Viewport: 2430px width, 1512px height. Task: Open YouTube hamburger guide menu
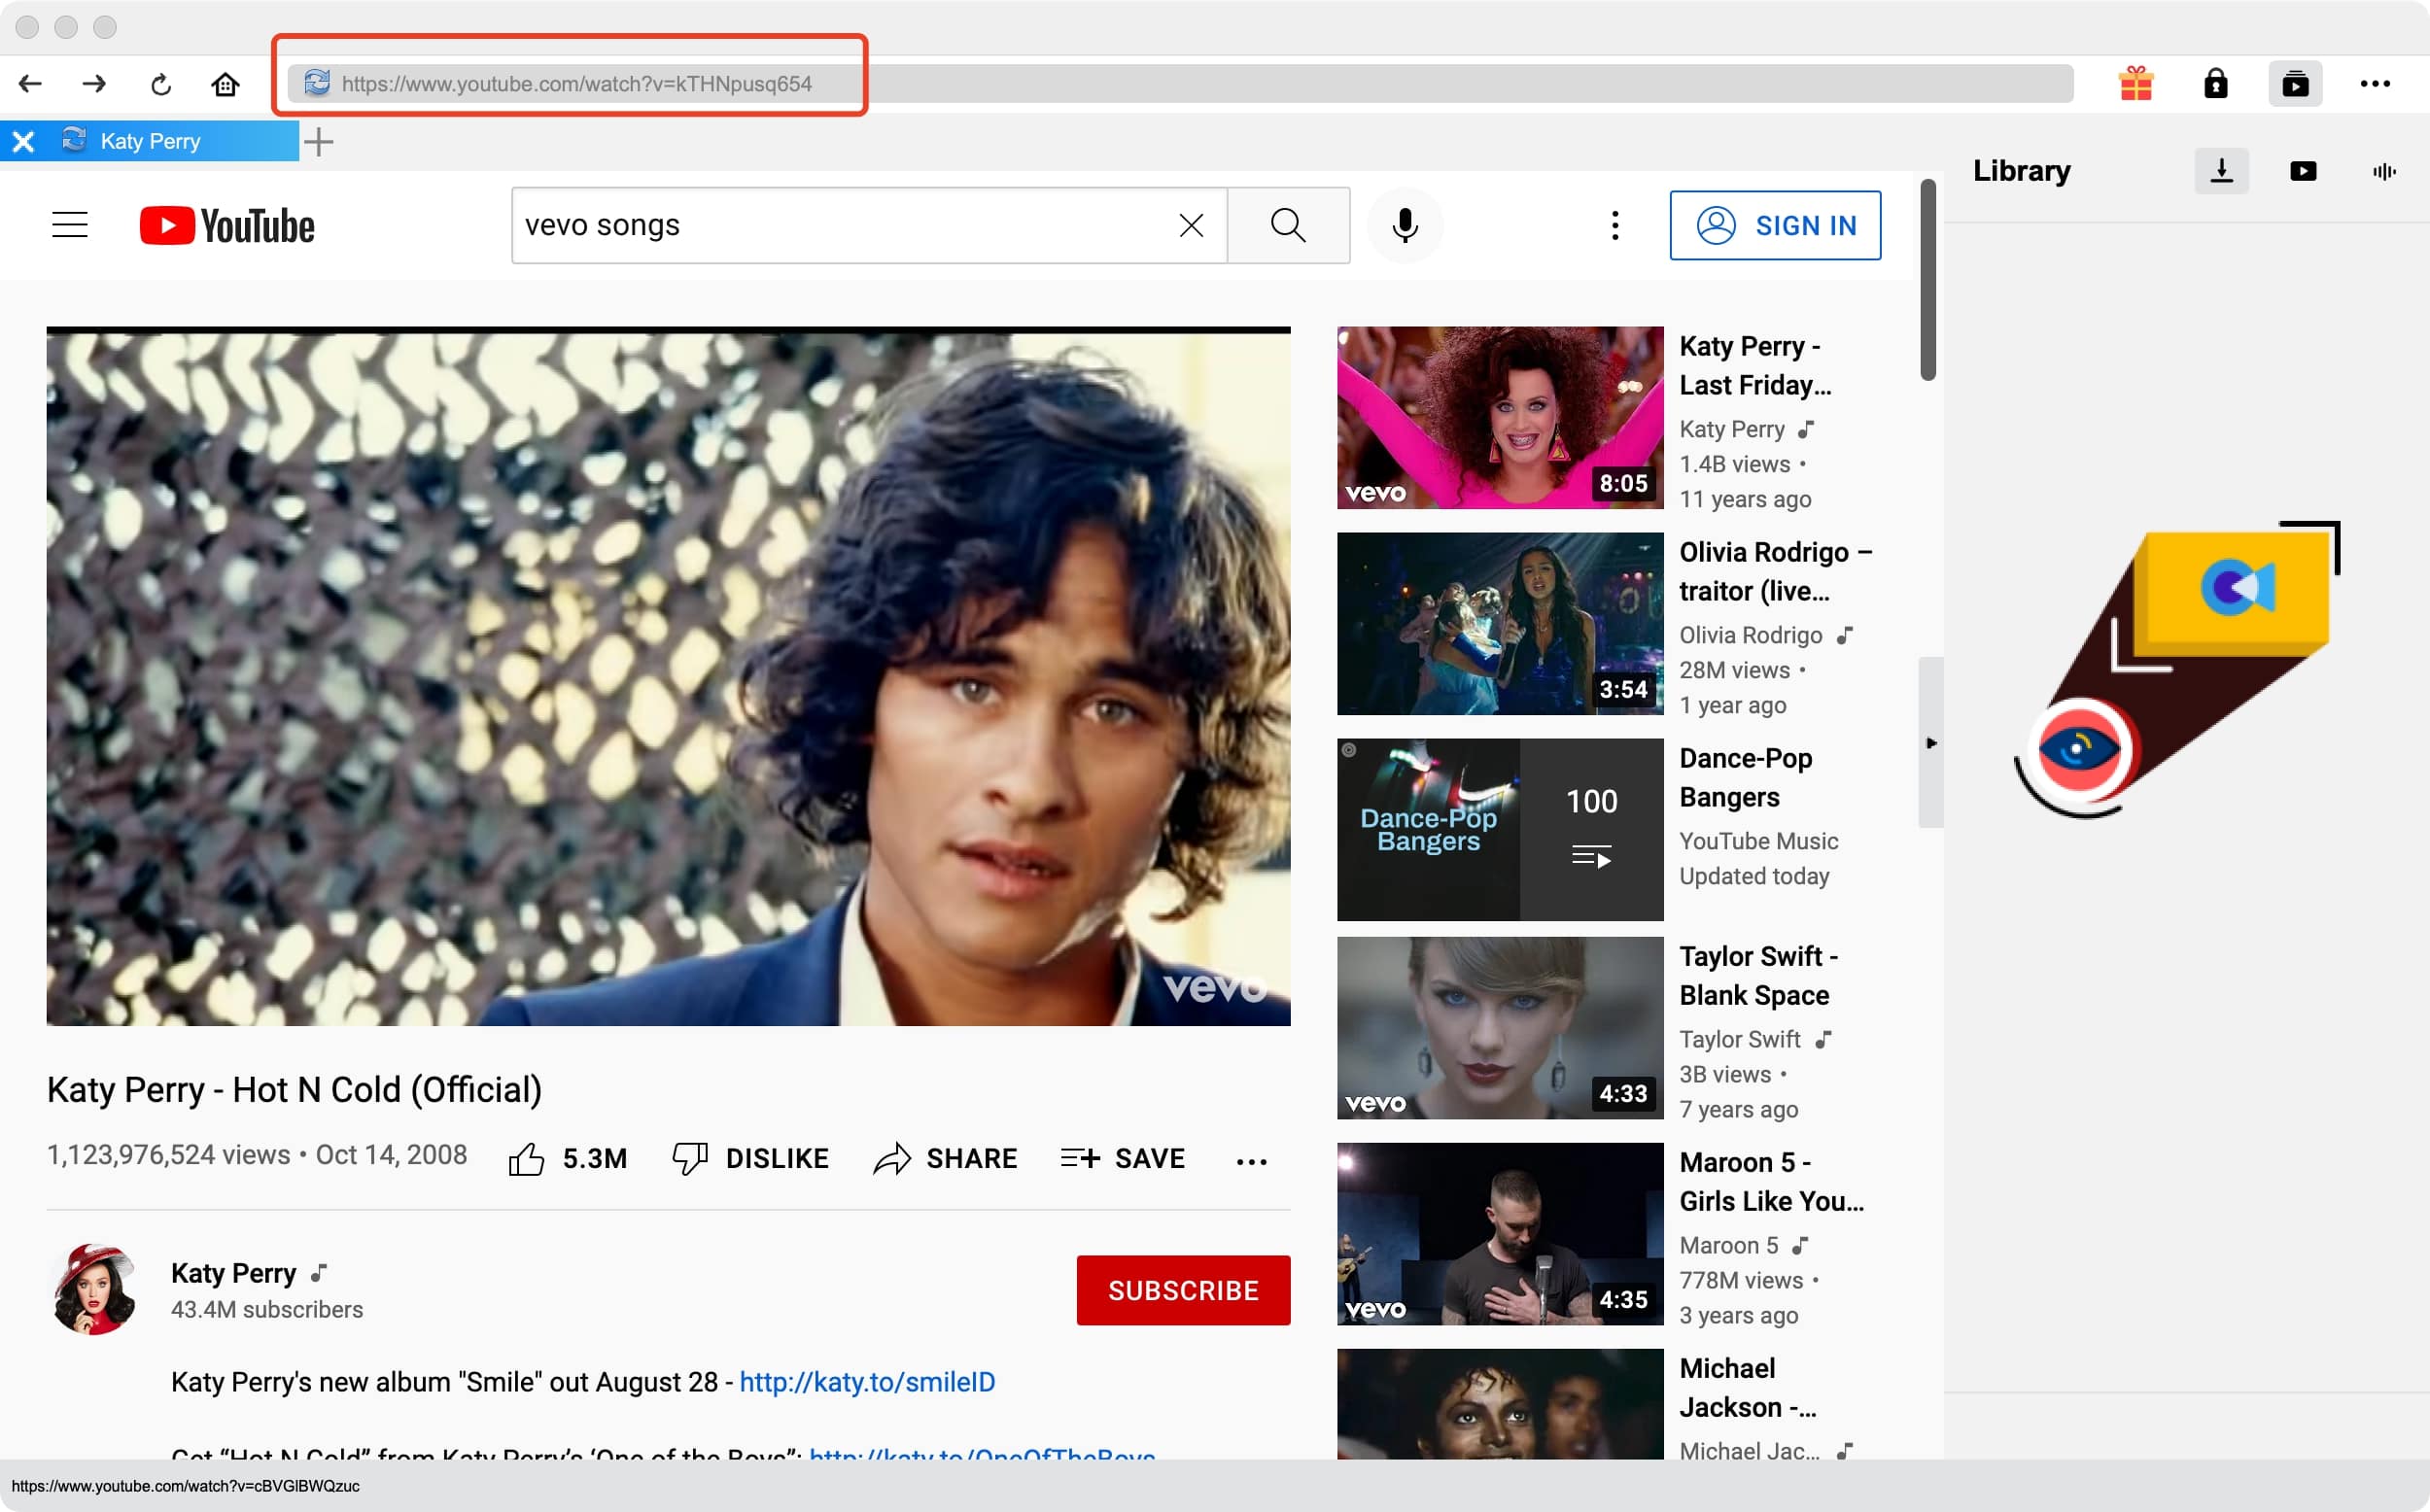(x=70, y=226)
